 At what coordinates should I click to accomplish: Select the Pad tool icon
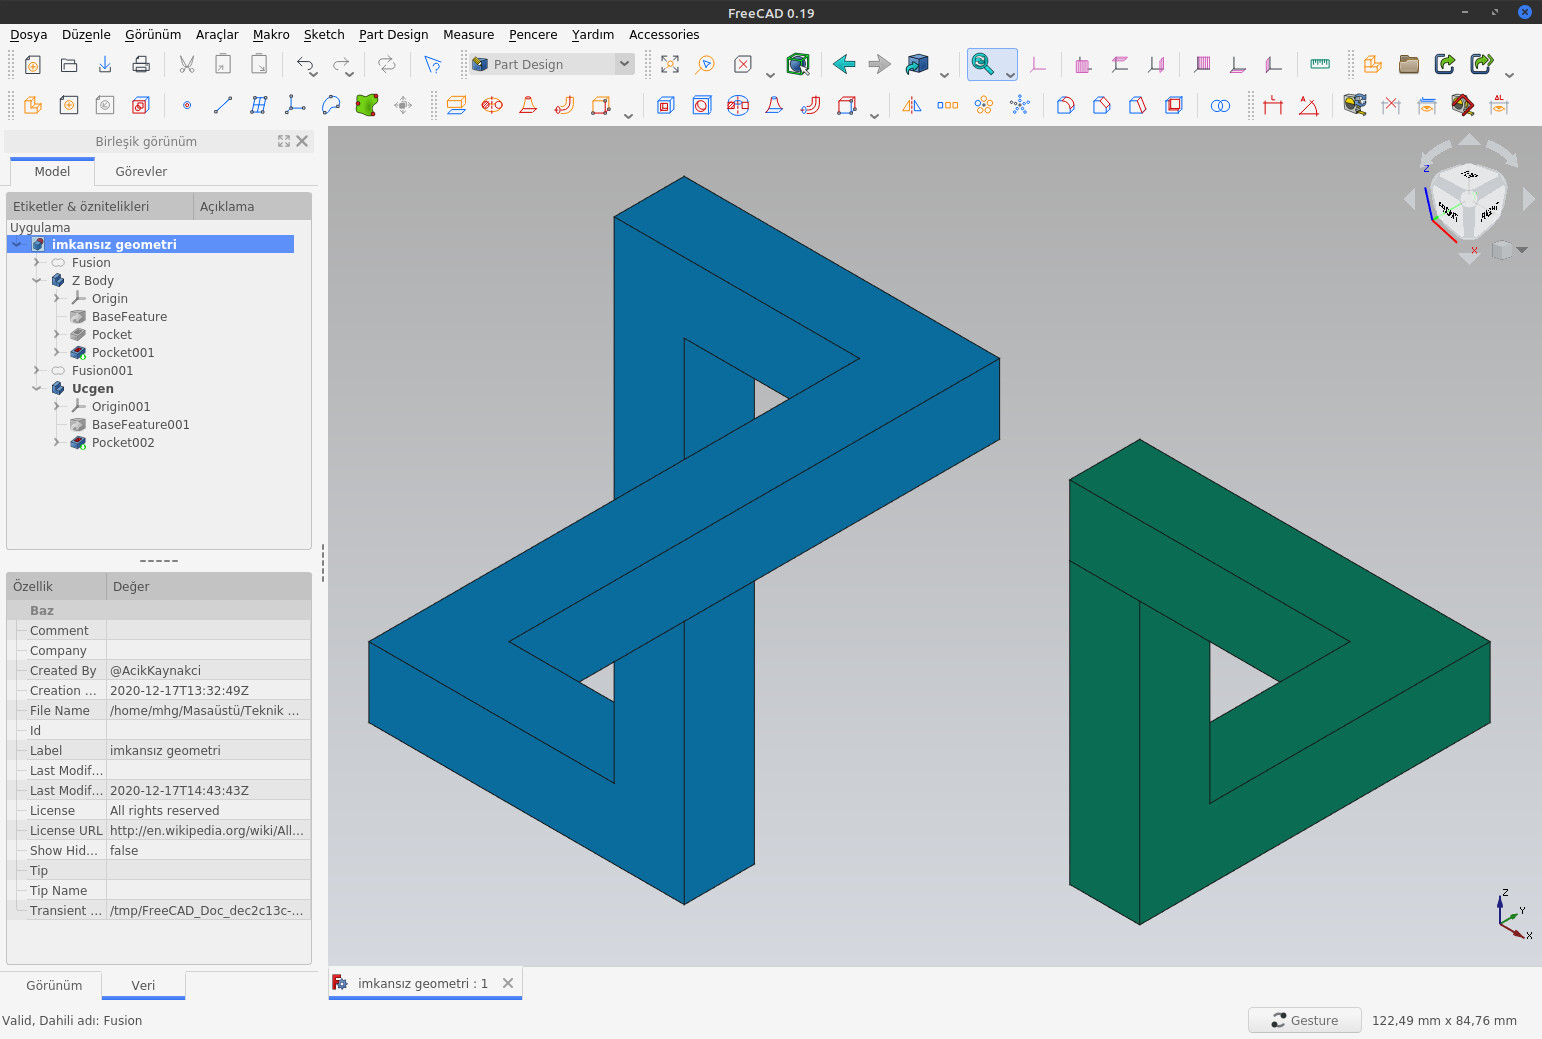[456, 105]
